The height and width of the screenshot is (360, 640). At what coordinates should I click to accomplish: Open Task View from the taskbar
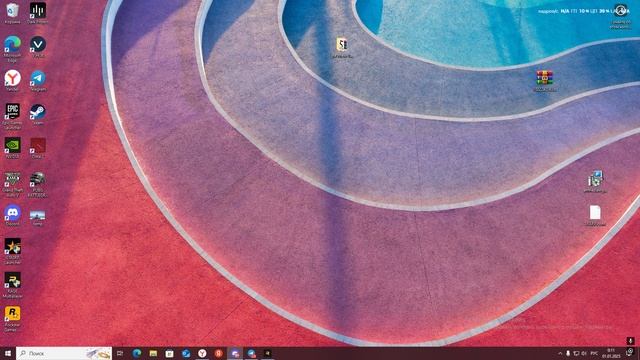pyautogui.click(x=120, y=353)
